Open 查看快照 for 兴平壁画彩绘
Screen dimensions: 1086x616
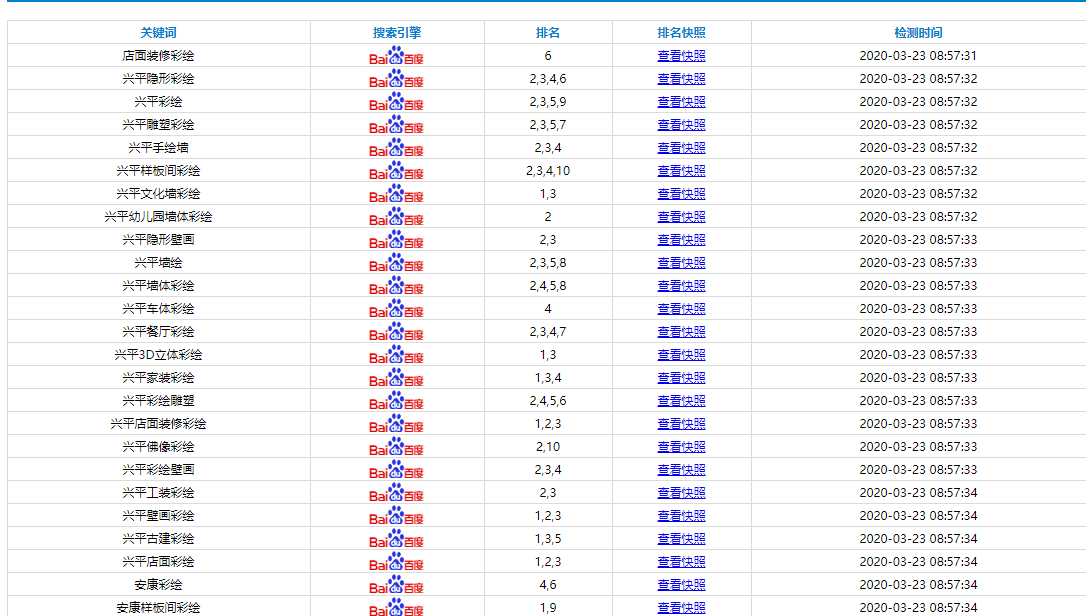(682, 516)
